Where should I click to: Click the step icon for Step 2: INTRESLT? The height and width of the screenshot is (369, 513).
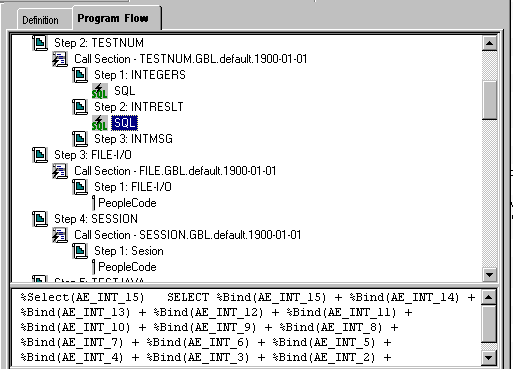80,107
